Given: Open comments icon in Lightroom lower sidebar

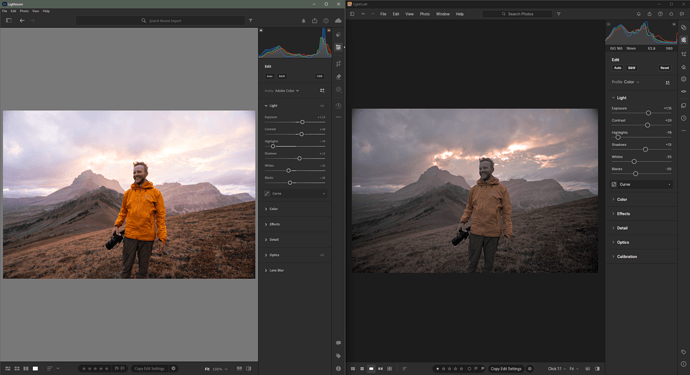Looking at the screenshot, I should coord(338,343).
